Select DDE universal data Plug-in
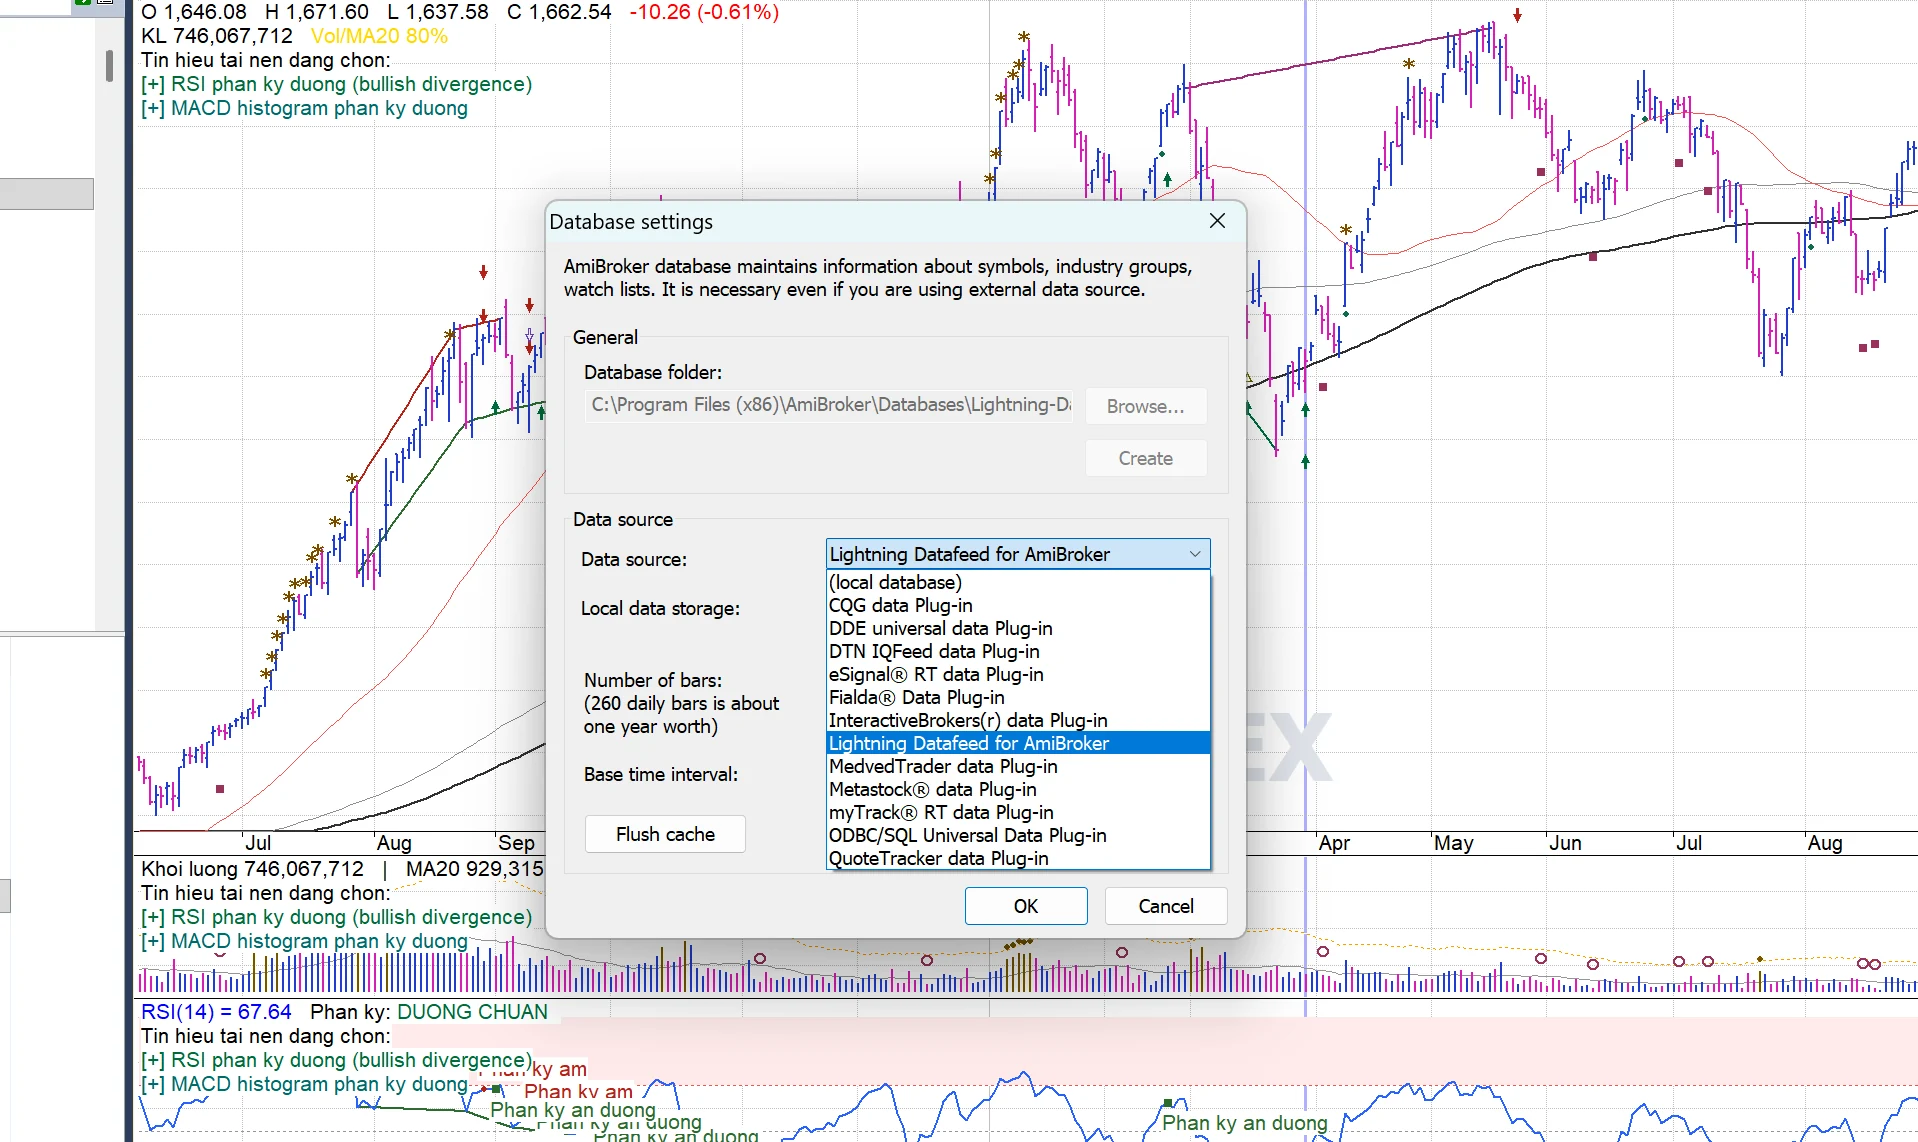 point(1018,628)
